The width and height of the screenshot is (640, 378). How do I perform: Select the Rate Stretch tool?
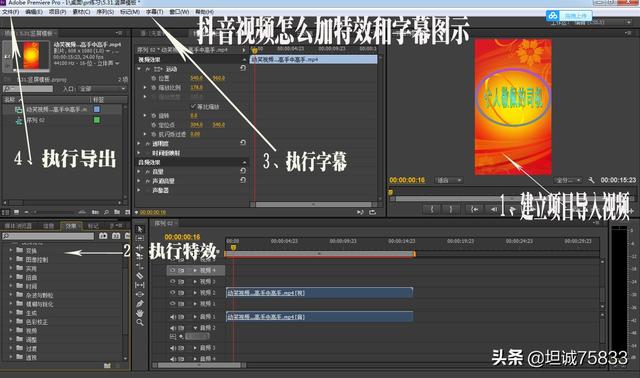pyautogui.click(x=140, y=266)
